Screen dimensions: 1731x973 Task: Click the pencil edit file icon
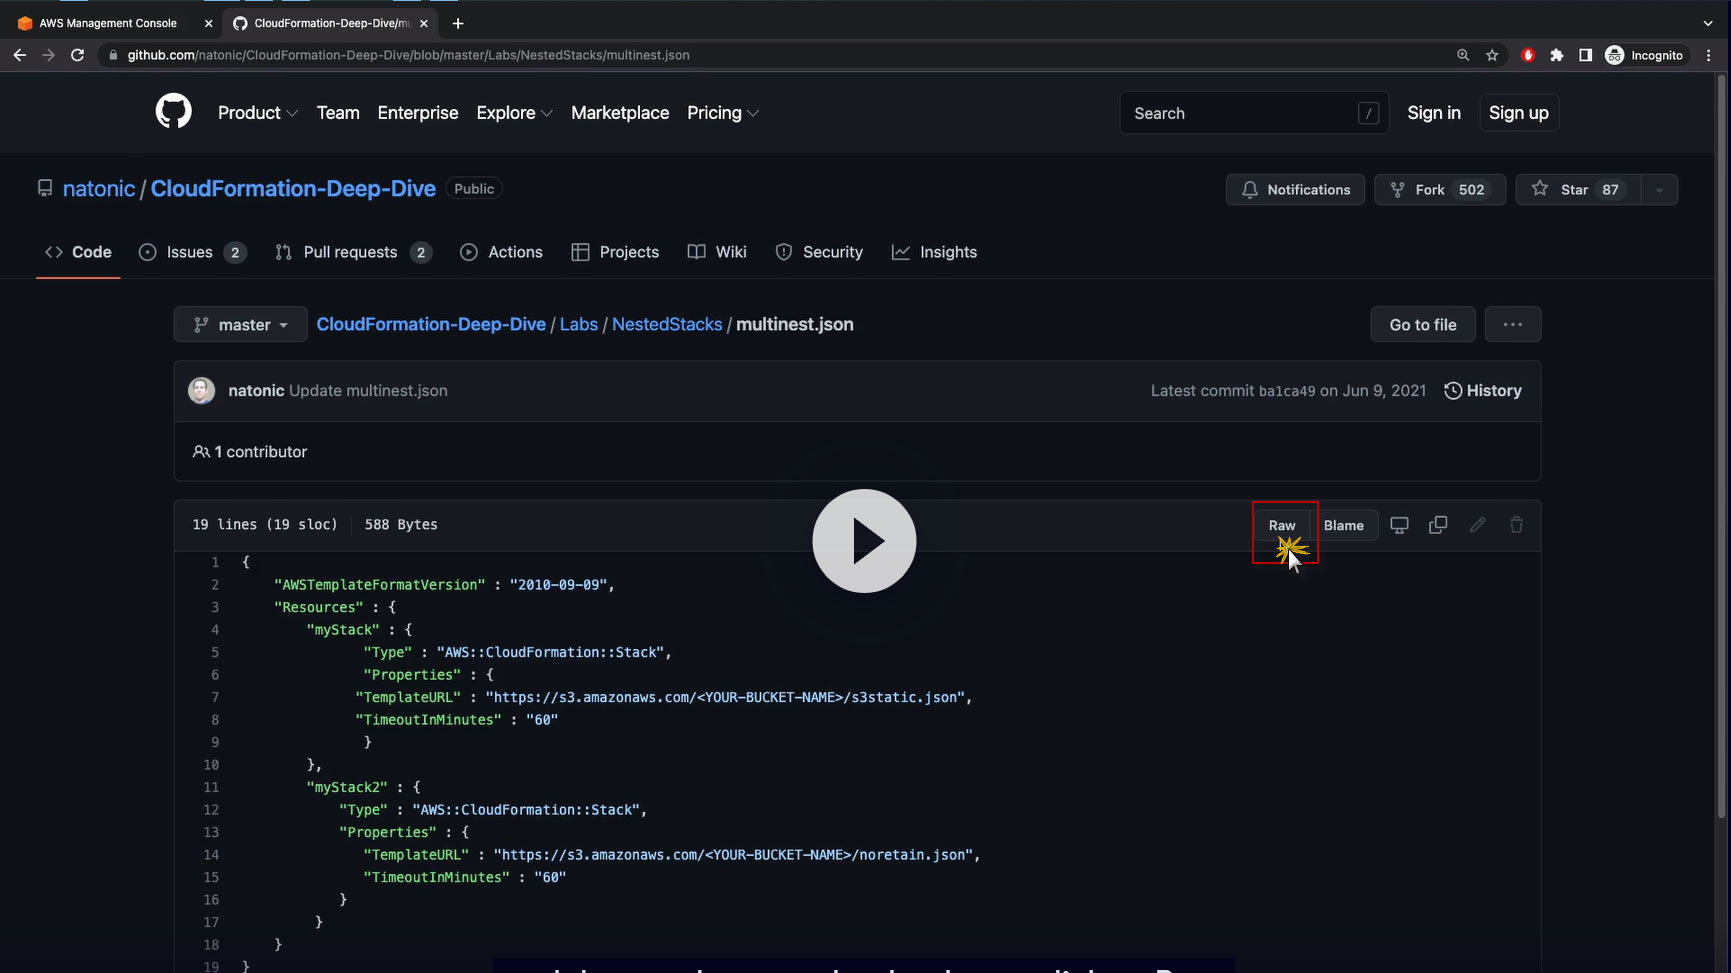pos(1477,525)
